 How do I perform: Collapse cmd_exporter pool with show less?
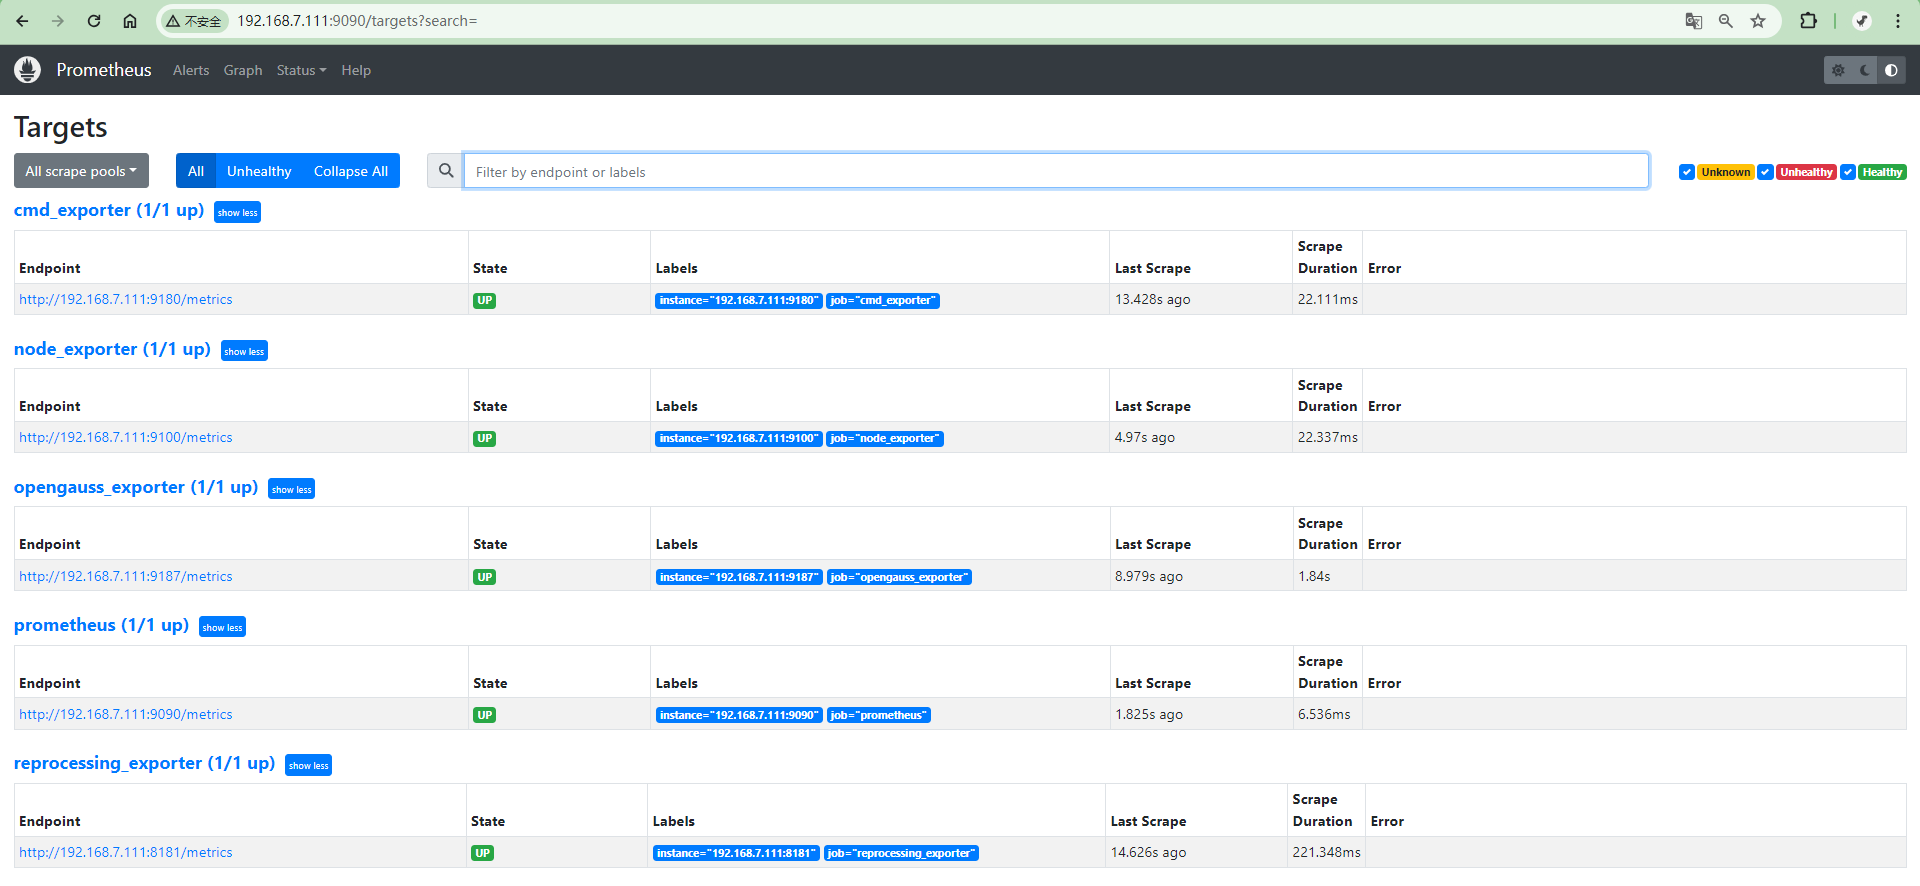pos(237,212)
